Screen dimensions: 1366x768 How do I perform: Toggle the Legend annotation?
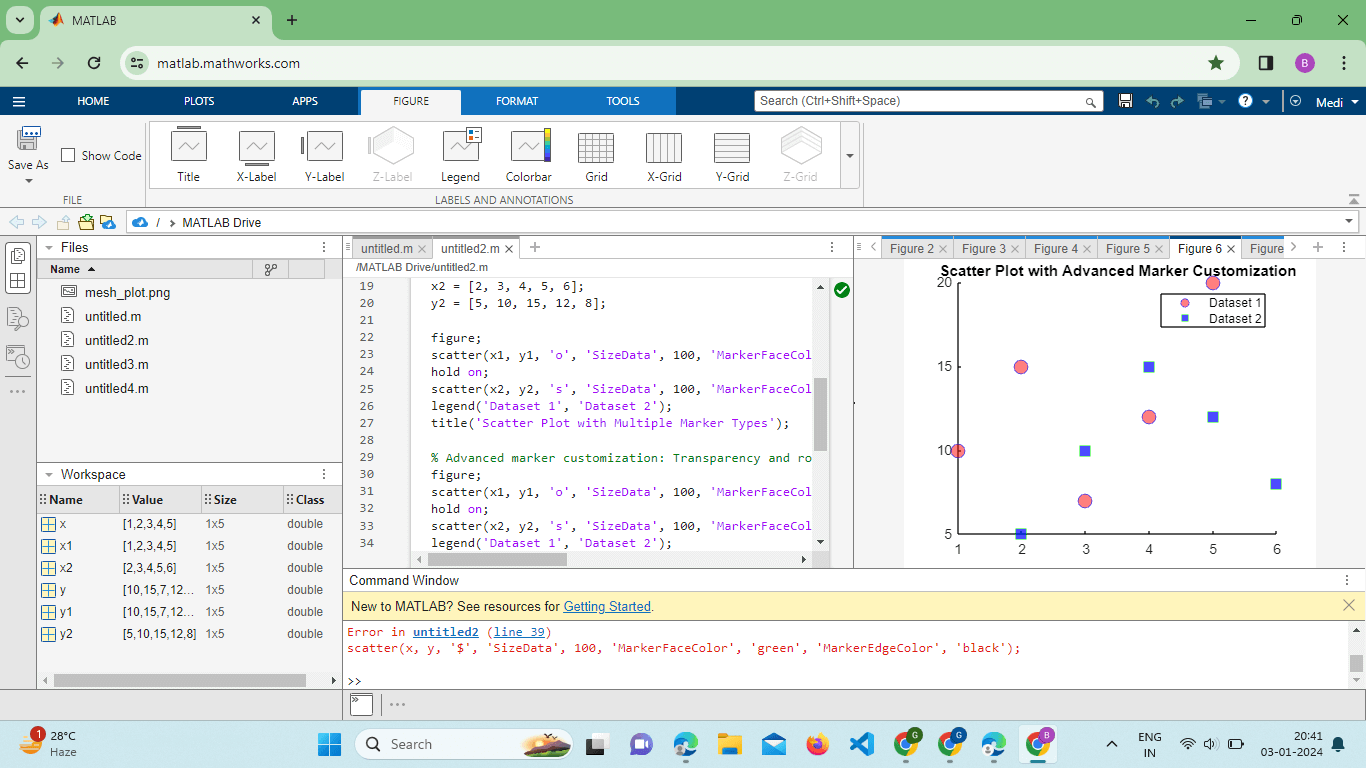460,155
